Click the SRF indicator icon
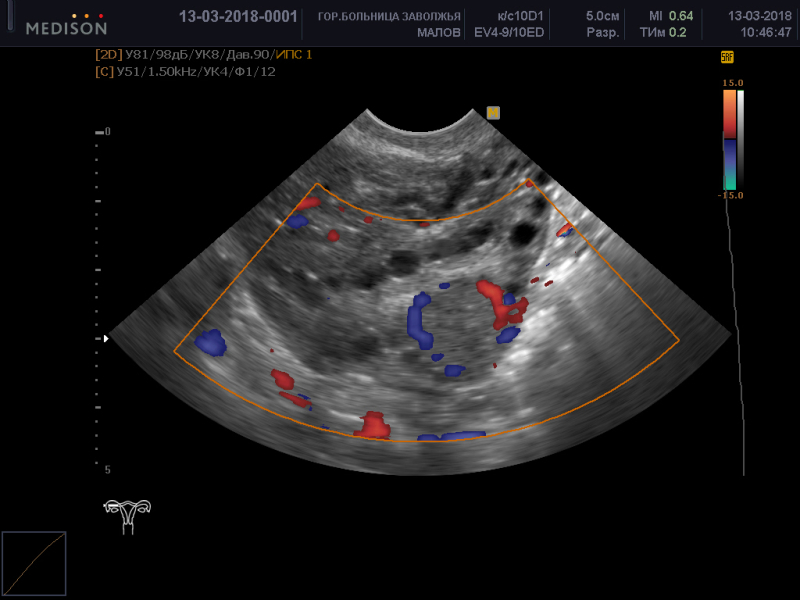Screen dimensions: 800x600 [727, 57]
